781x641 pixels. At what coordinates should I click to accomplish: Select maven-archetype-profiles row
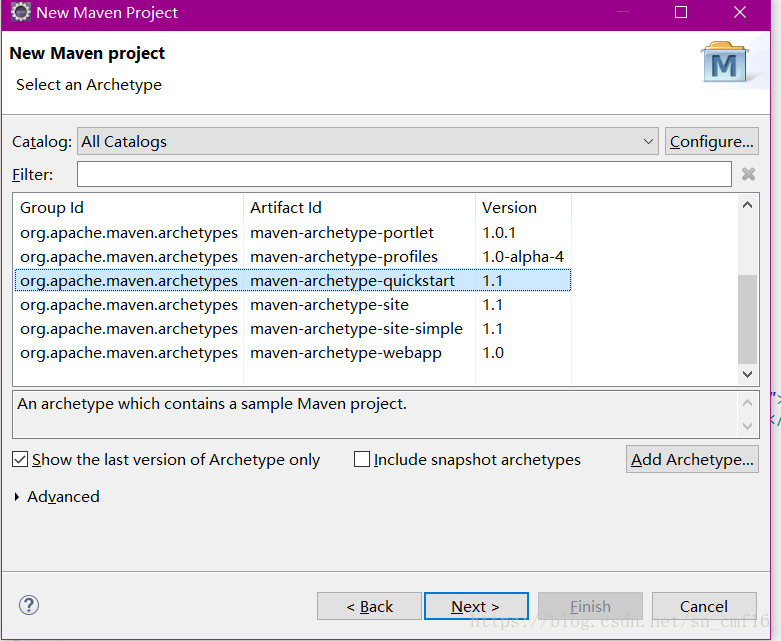point(293,256)
